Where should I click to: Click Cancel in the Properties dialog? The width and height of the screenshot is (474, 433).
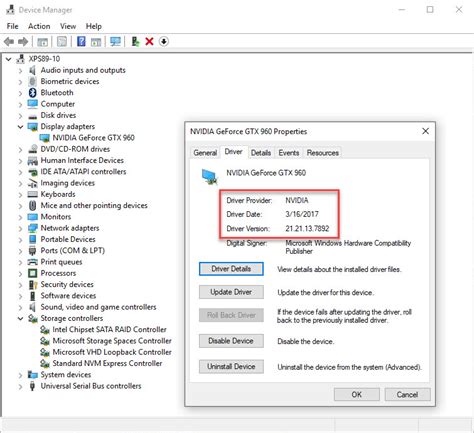tap(407, 395)
